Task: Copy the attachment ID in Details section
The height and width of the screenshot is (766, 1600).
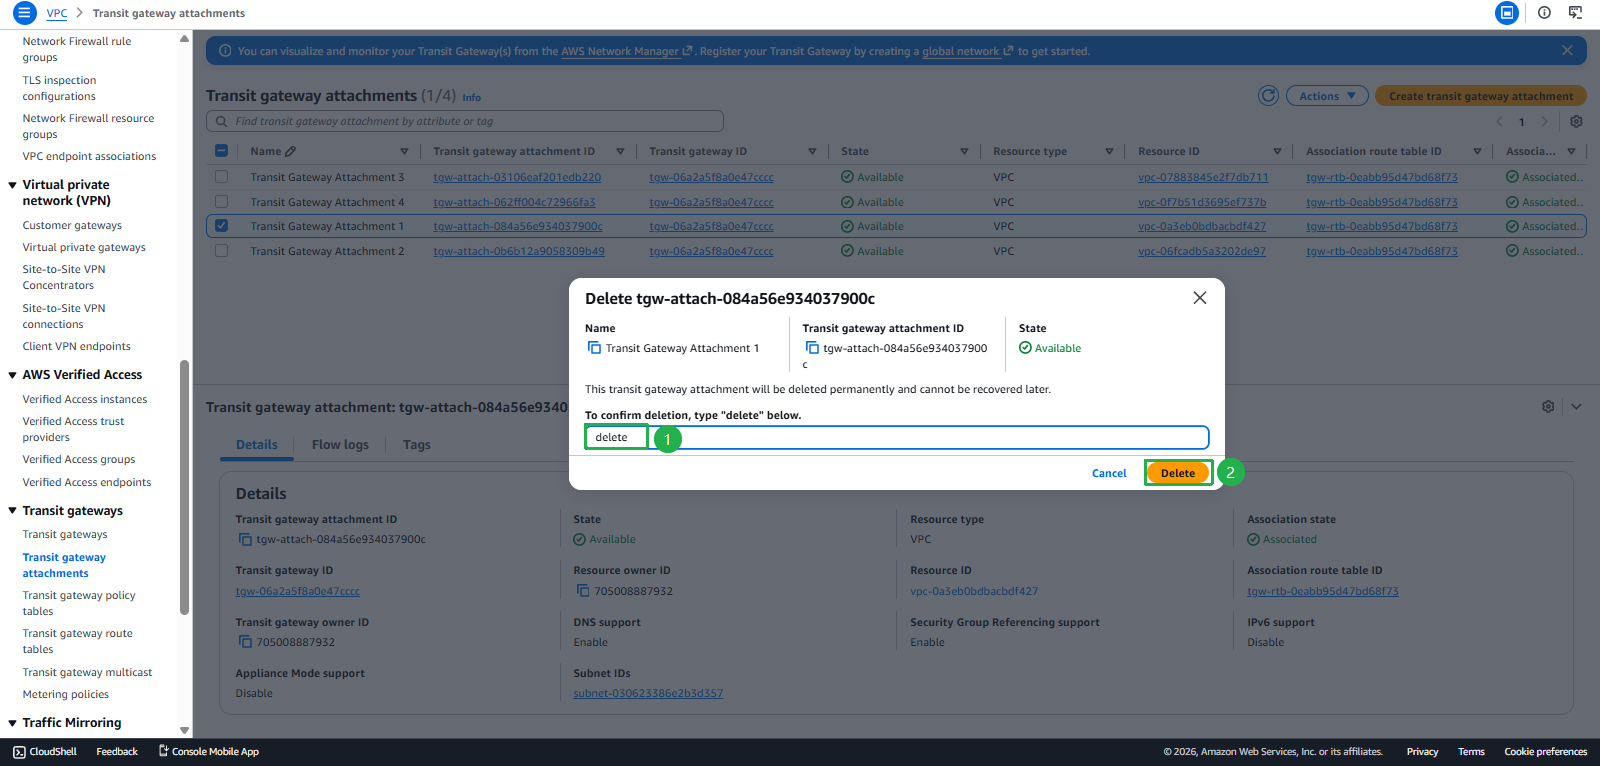Action: [x=245, y=540]
